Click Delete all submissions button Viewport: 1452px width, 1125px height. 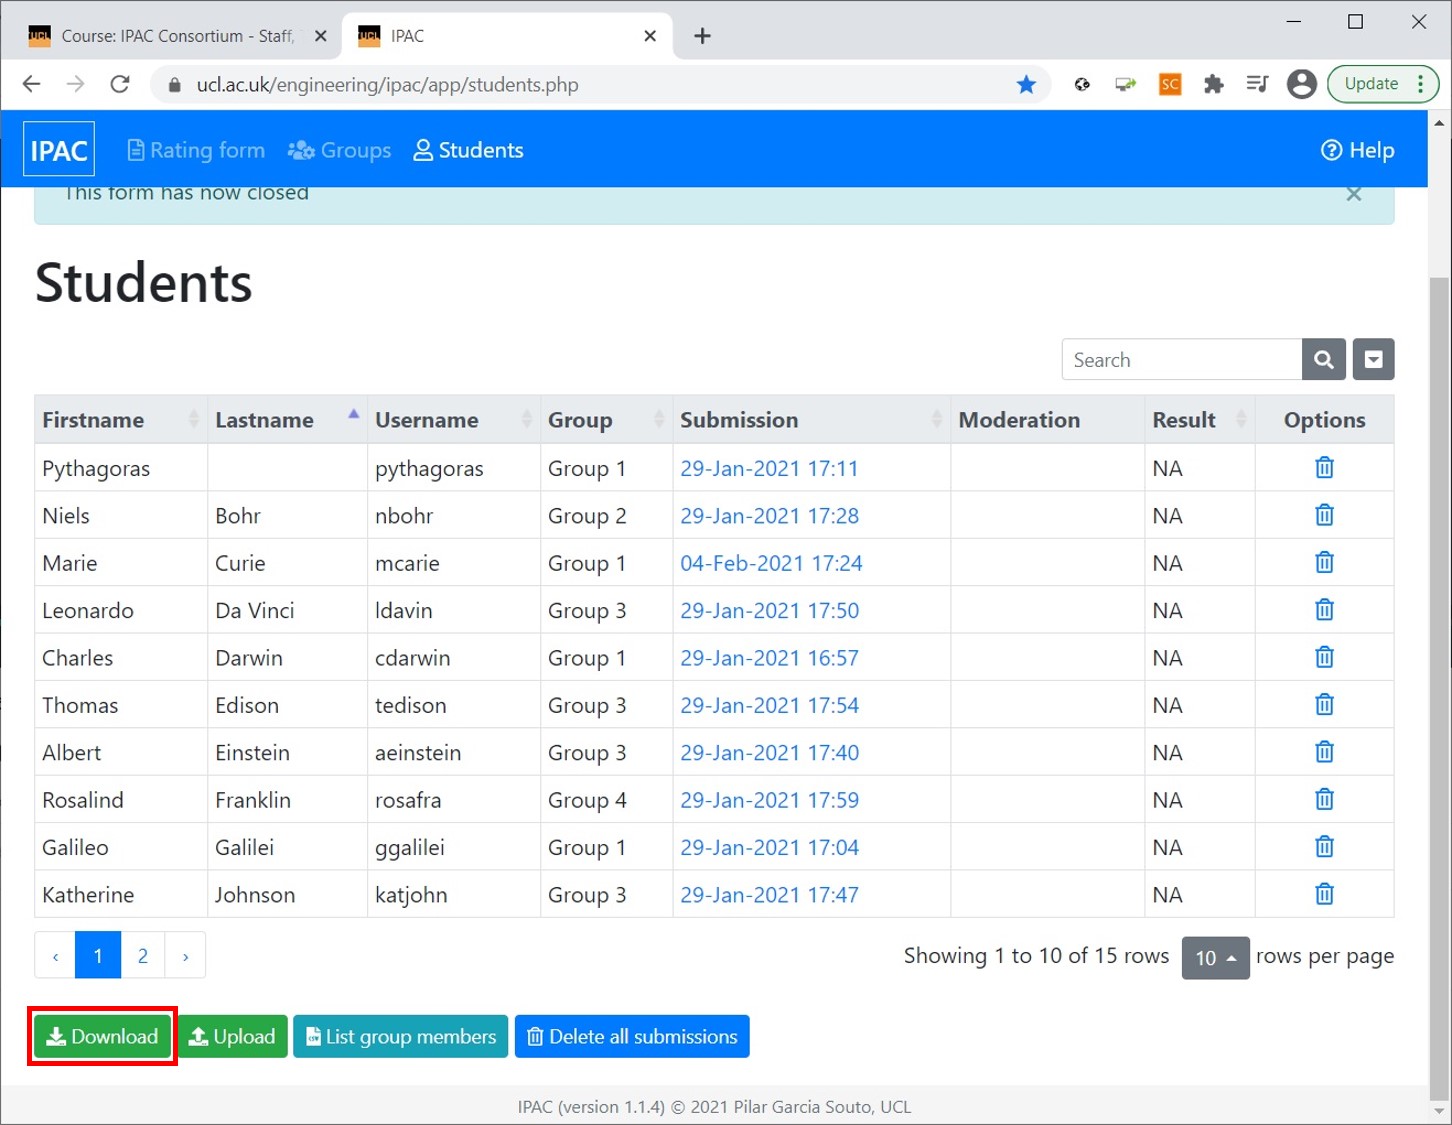tap(632, 1036)
